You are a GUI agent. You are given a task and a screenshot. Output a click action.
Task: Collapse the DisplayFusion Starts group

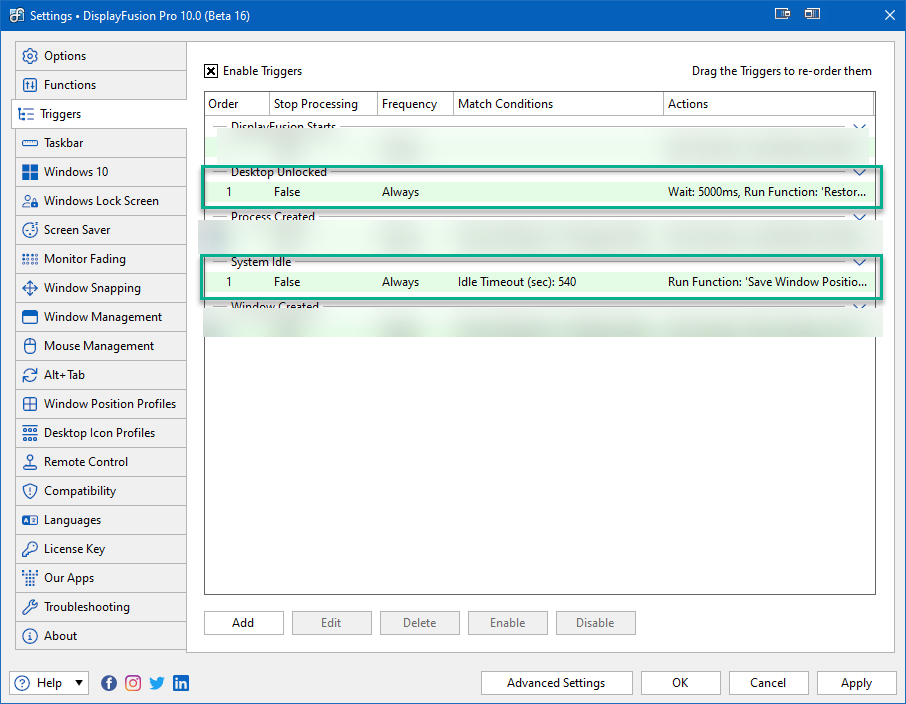tap(859, 127)
